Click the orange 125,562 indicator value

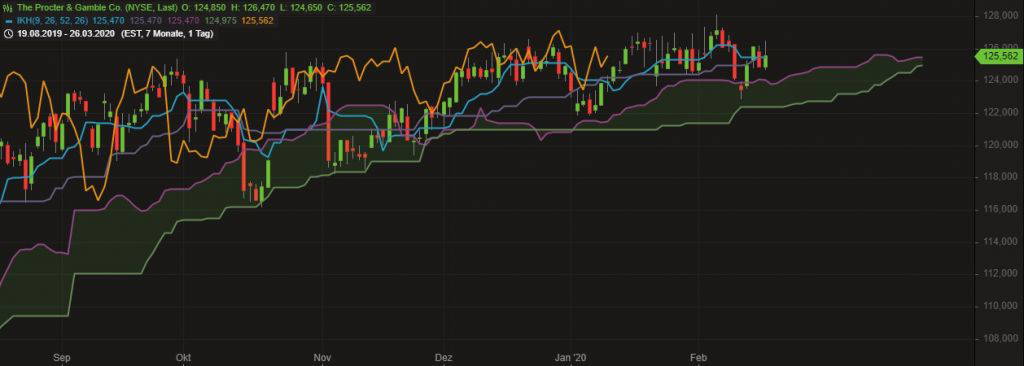click(x=257, y=21)
